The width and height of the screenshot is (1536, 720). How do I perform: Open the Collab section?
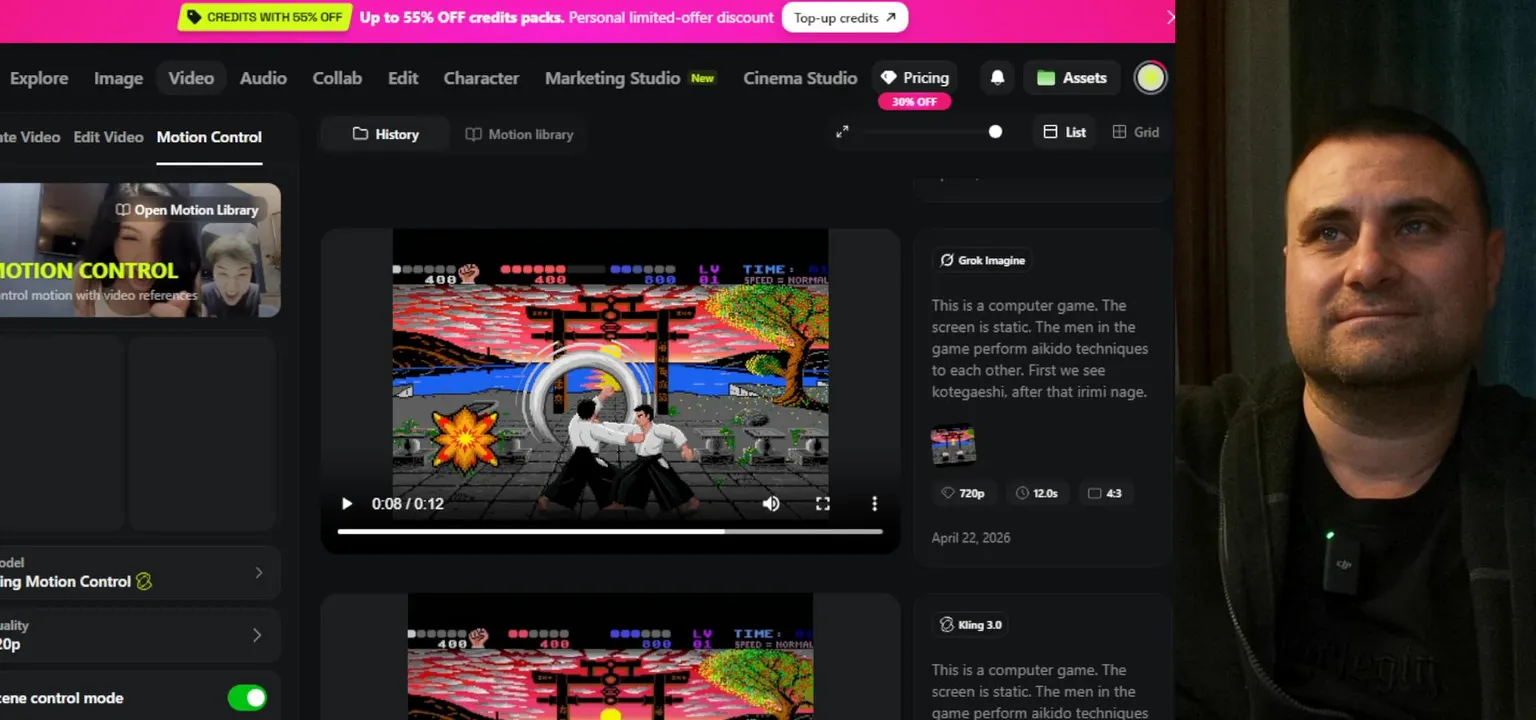tap(337, 78)
